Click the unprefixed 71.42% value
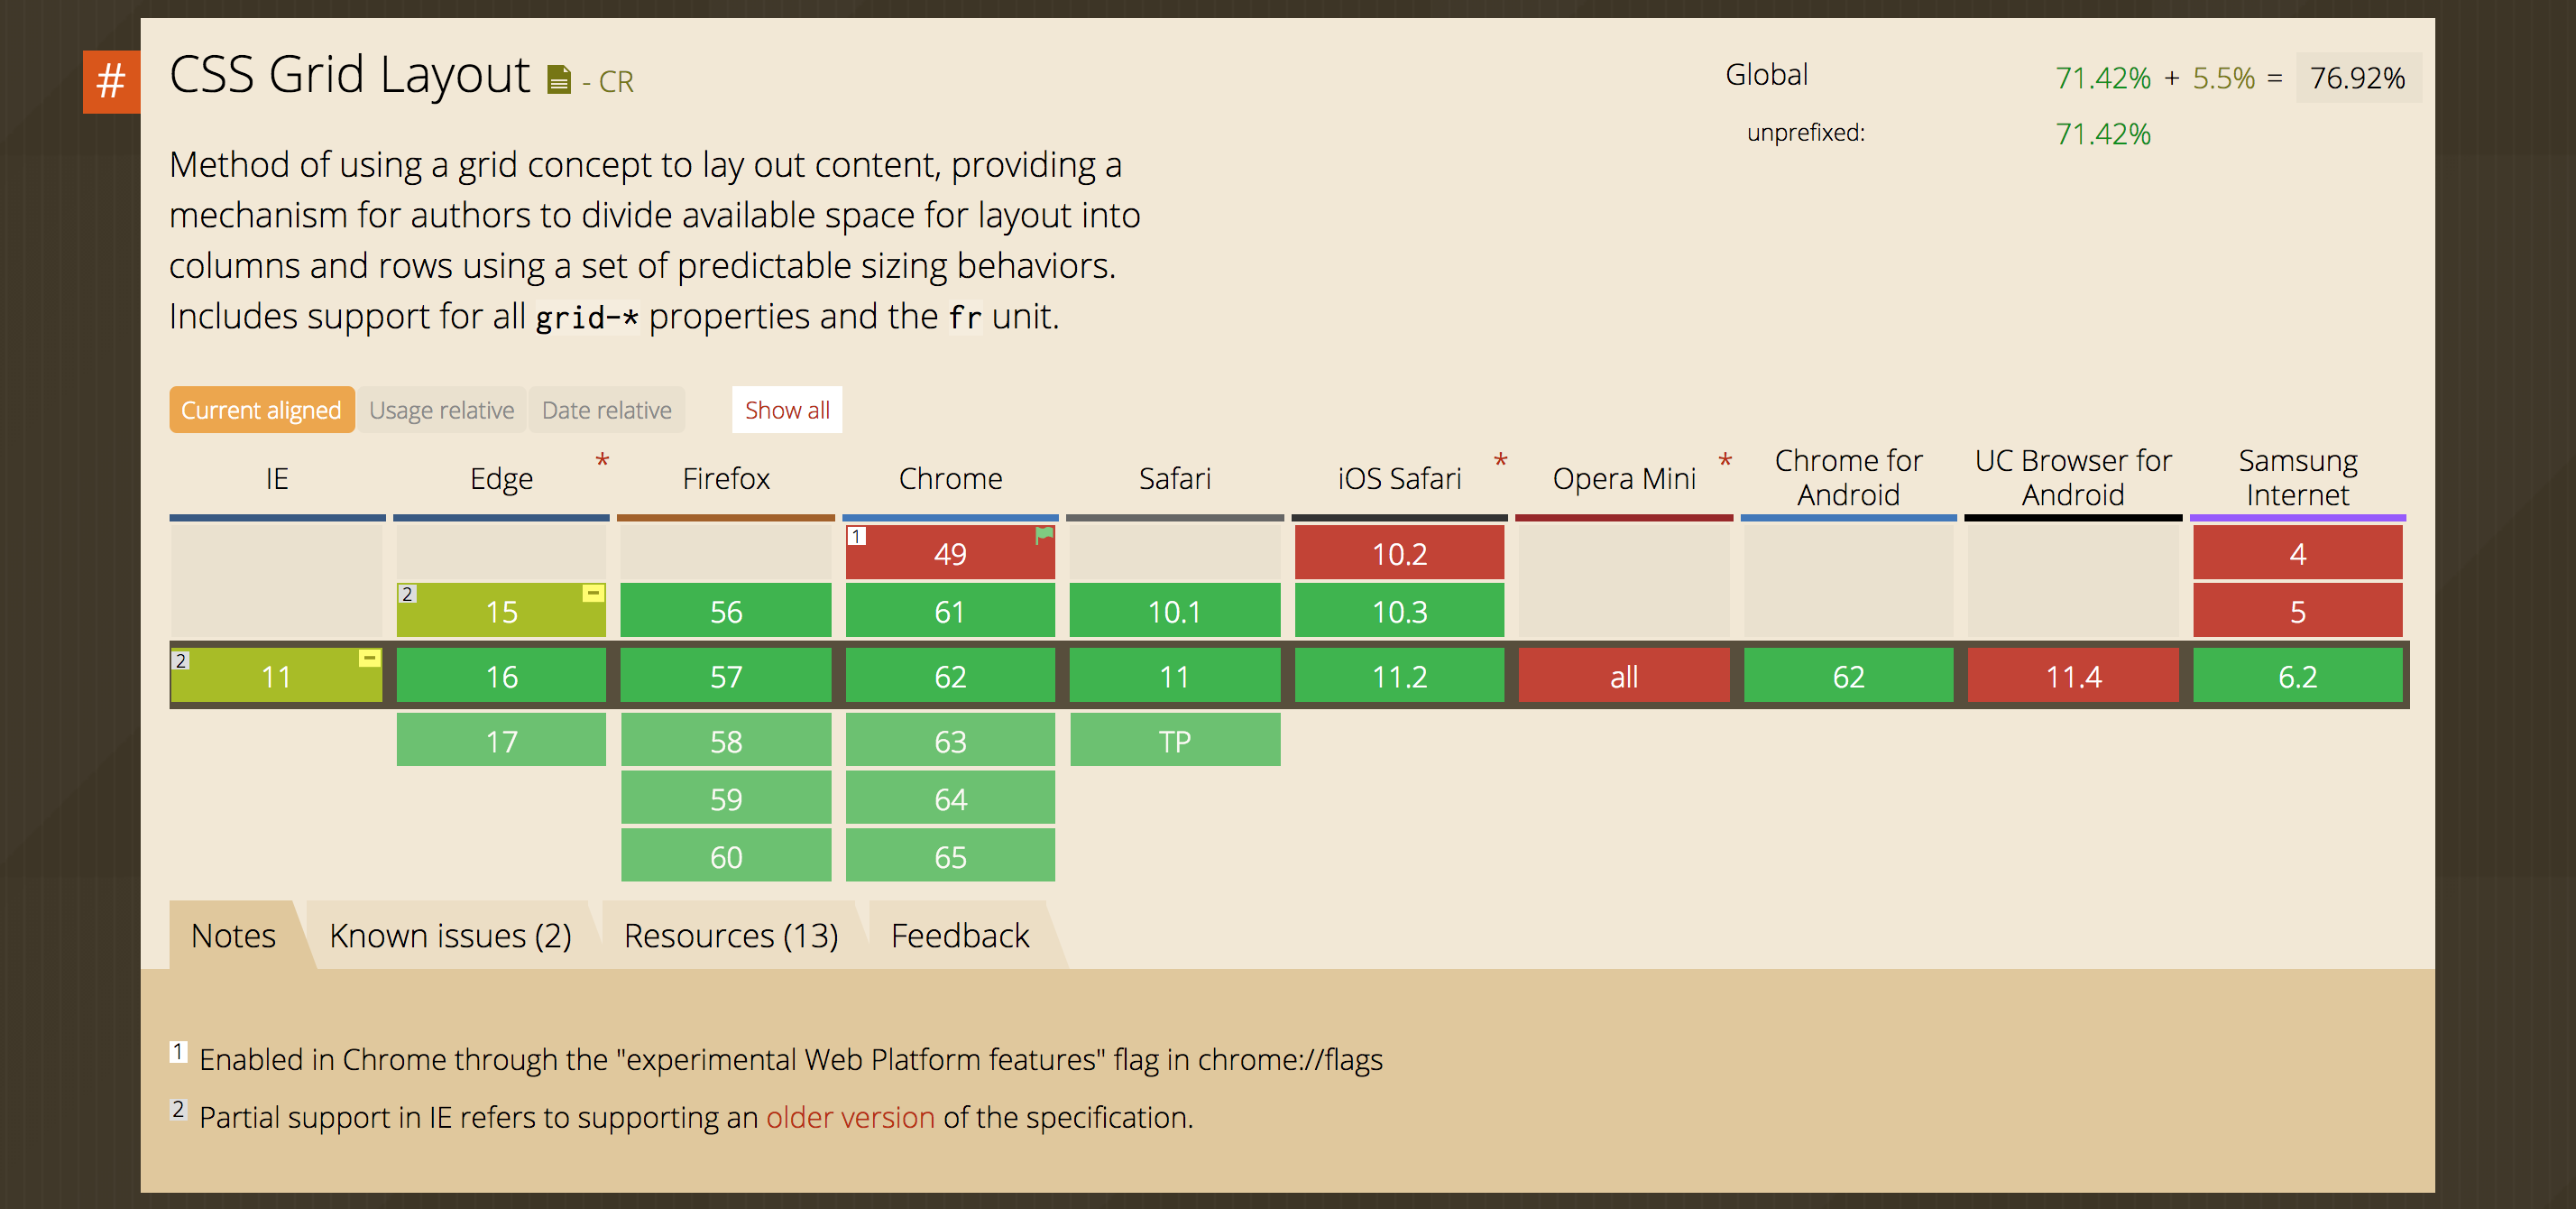 [2103, 134]
